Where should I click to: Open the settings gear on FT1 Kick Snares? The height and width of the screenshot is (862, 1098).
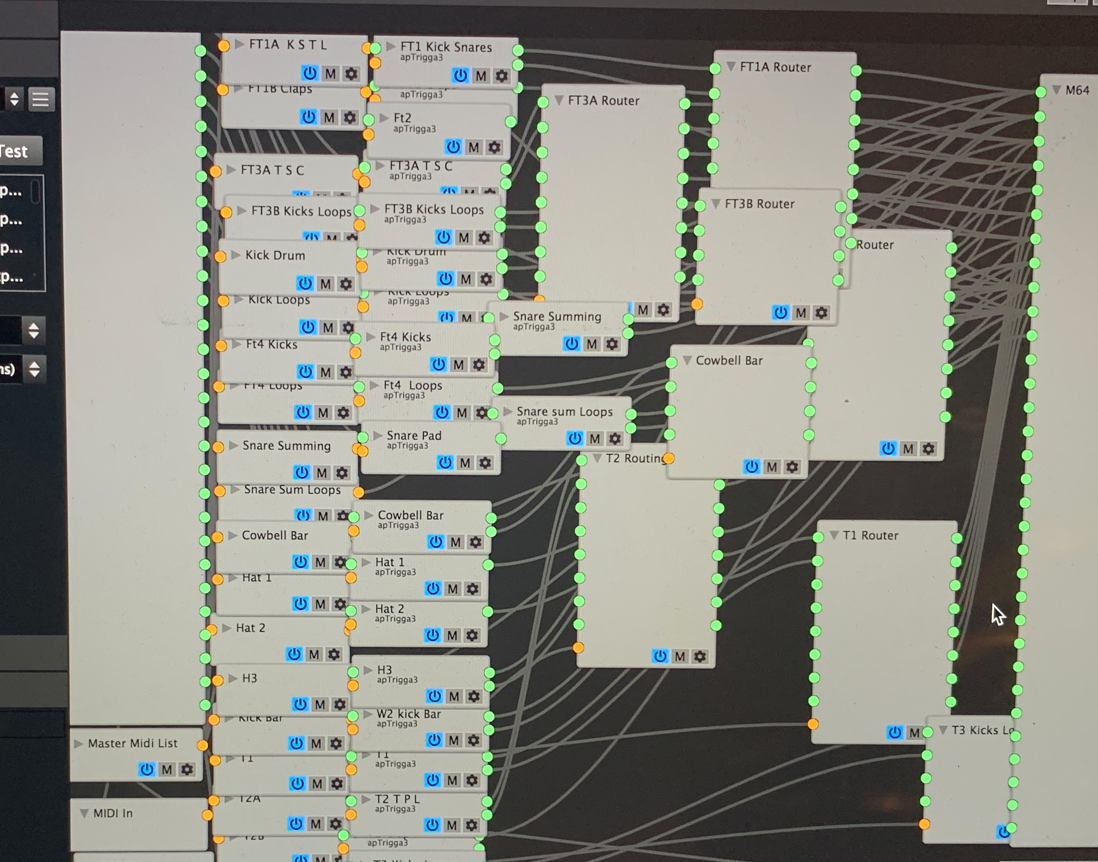coord(500,75)
